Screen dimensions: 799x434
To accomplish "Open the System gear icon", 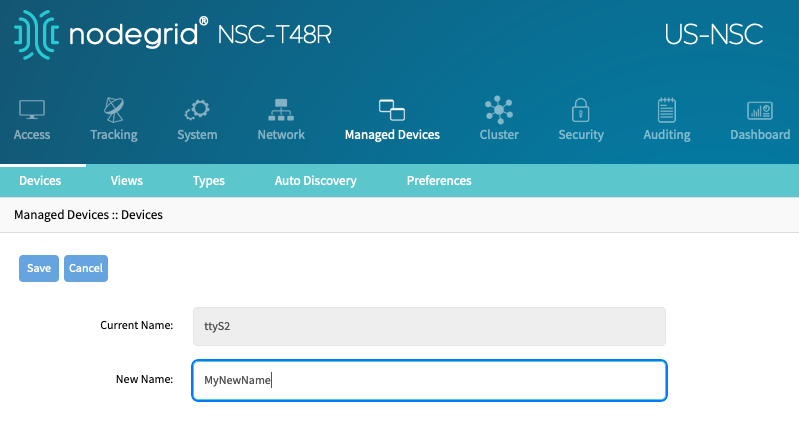I will tap(197, 110).
